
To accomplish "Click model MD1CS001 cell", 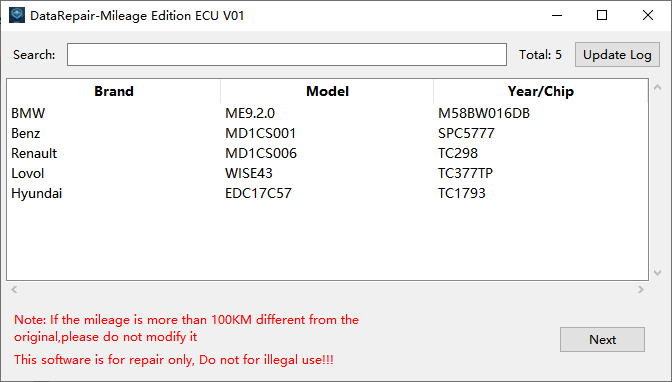I will pyautogui.click(x=261, y=133).
